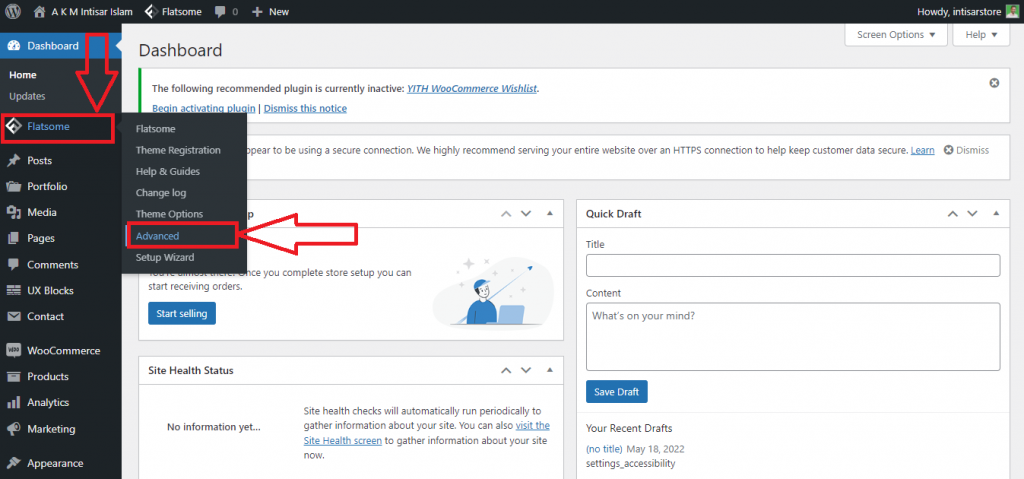
Task: Open 'visit the Site Health screen' link
Action: [x=427, y=433]
